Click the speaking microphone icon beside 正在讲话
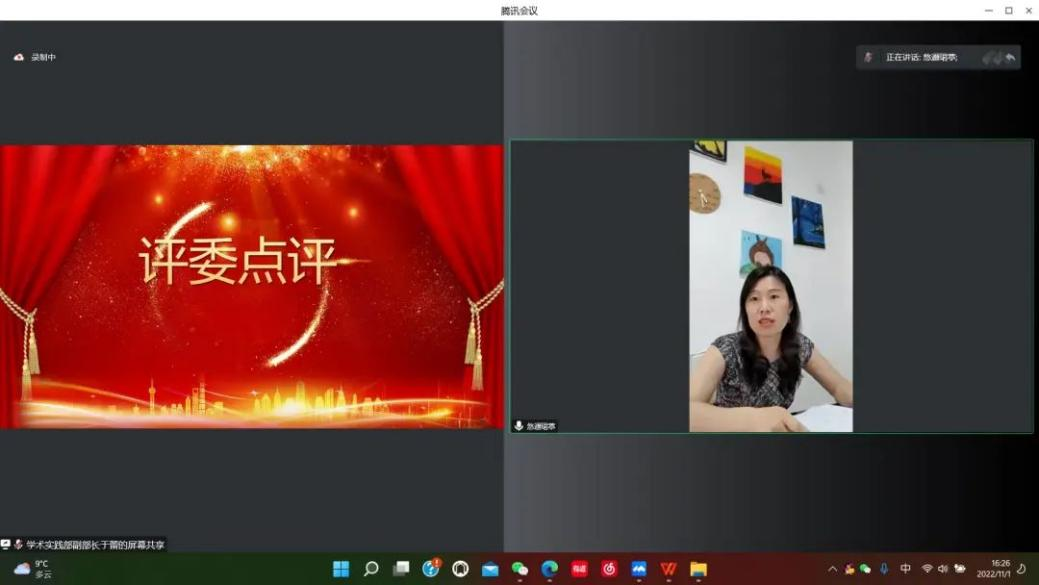1039x585 pixels. 866,57
